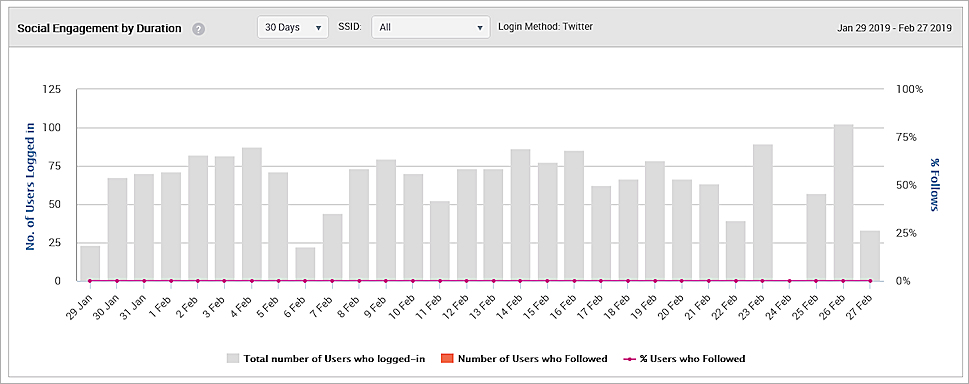The width and height of the screenshot is (969, 384).
Task: Click the 30 Jan bar
Action: pyautogui.click(x=117, y=229)
